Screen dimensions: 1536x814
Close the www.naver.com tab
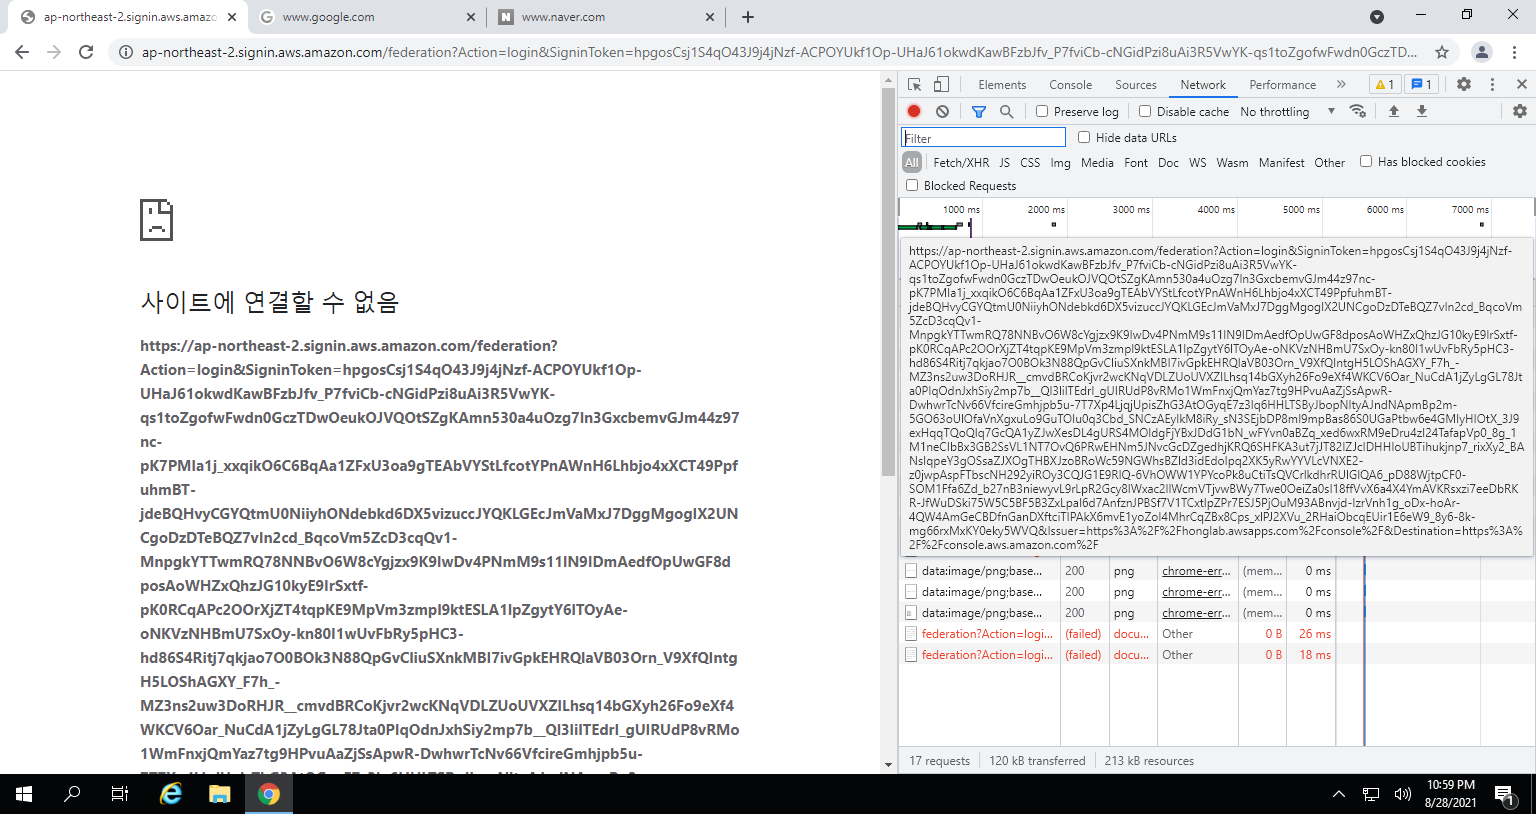point(710,17)
